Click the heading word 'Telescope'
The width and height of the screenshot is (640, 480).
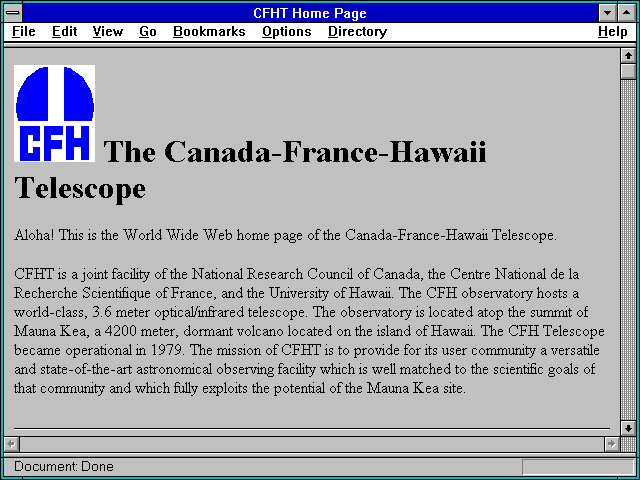(80, 188)
